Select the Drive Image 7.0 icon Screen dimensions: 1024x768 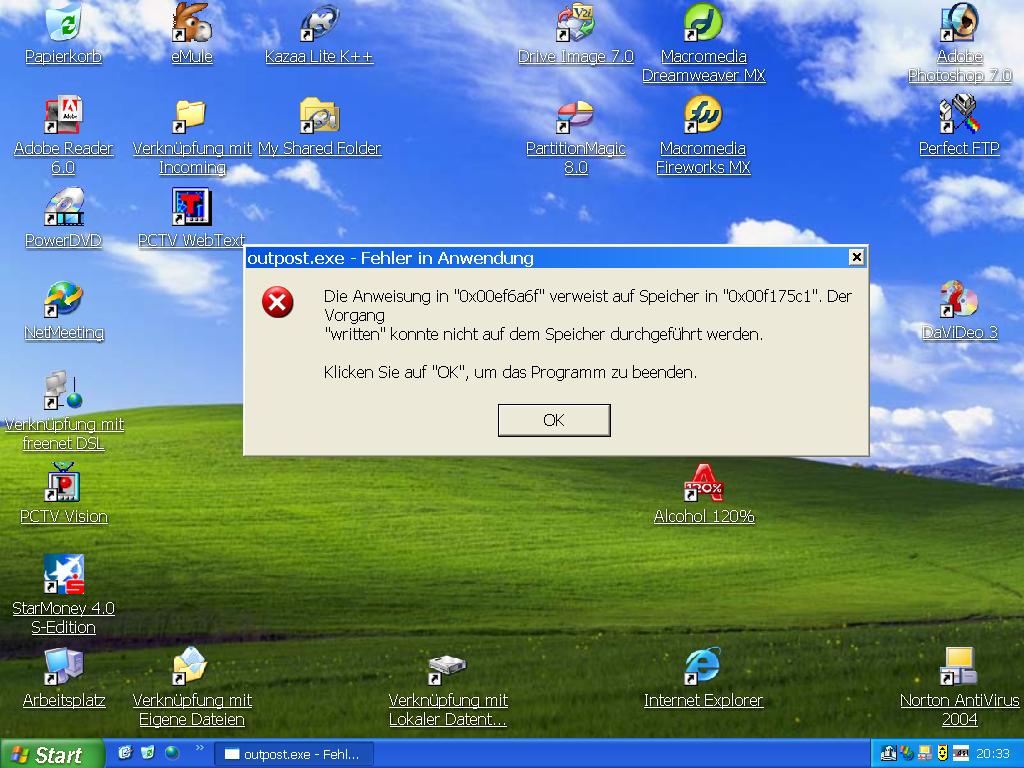point(575,22)
